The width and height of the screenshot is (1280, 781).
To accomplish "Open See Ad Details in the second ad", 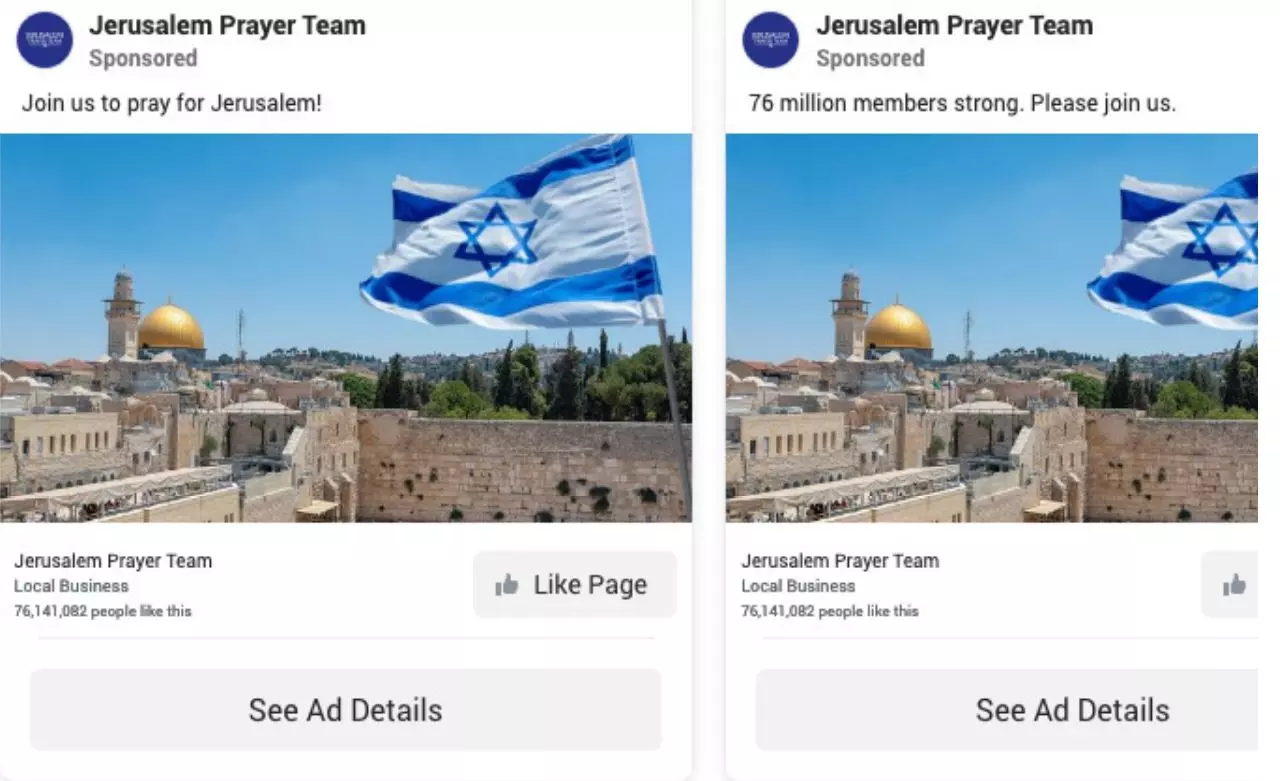I will point(1007,710).
